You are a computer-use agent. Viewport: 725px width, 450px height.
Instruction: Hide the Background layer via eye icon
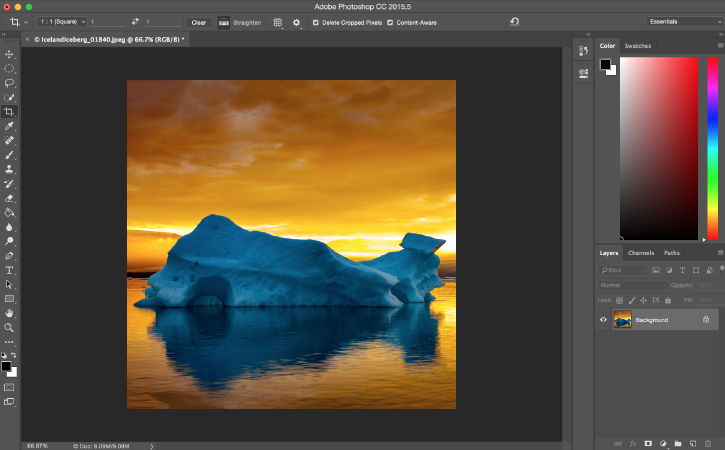(x=603, y=320)
